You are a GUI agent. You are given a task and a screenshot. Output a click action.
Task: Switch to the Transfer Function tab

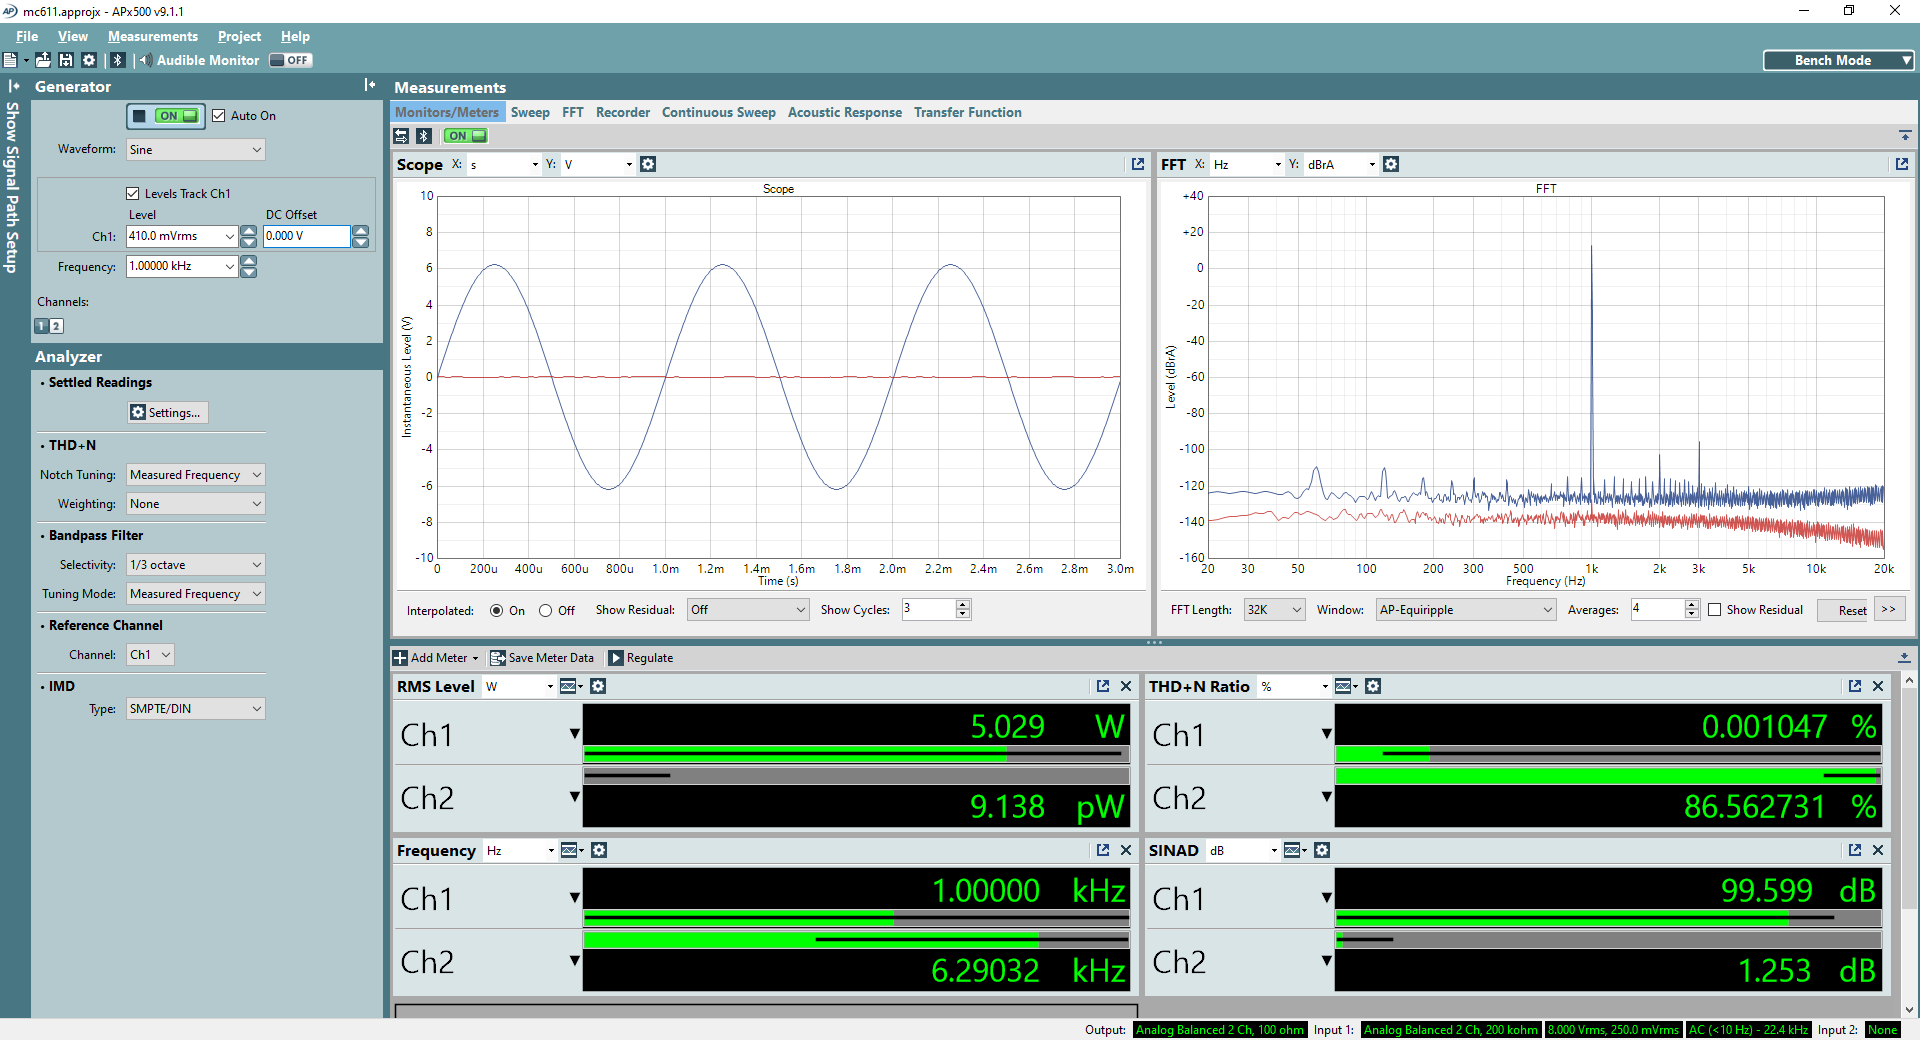pos(968,112)
